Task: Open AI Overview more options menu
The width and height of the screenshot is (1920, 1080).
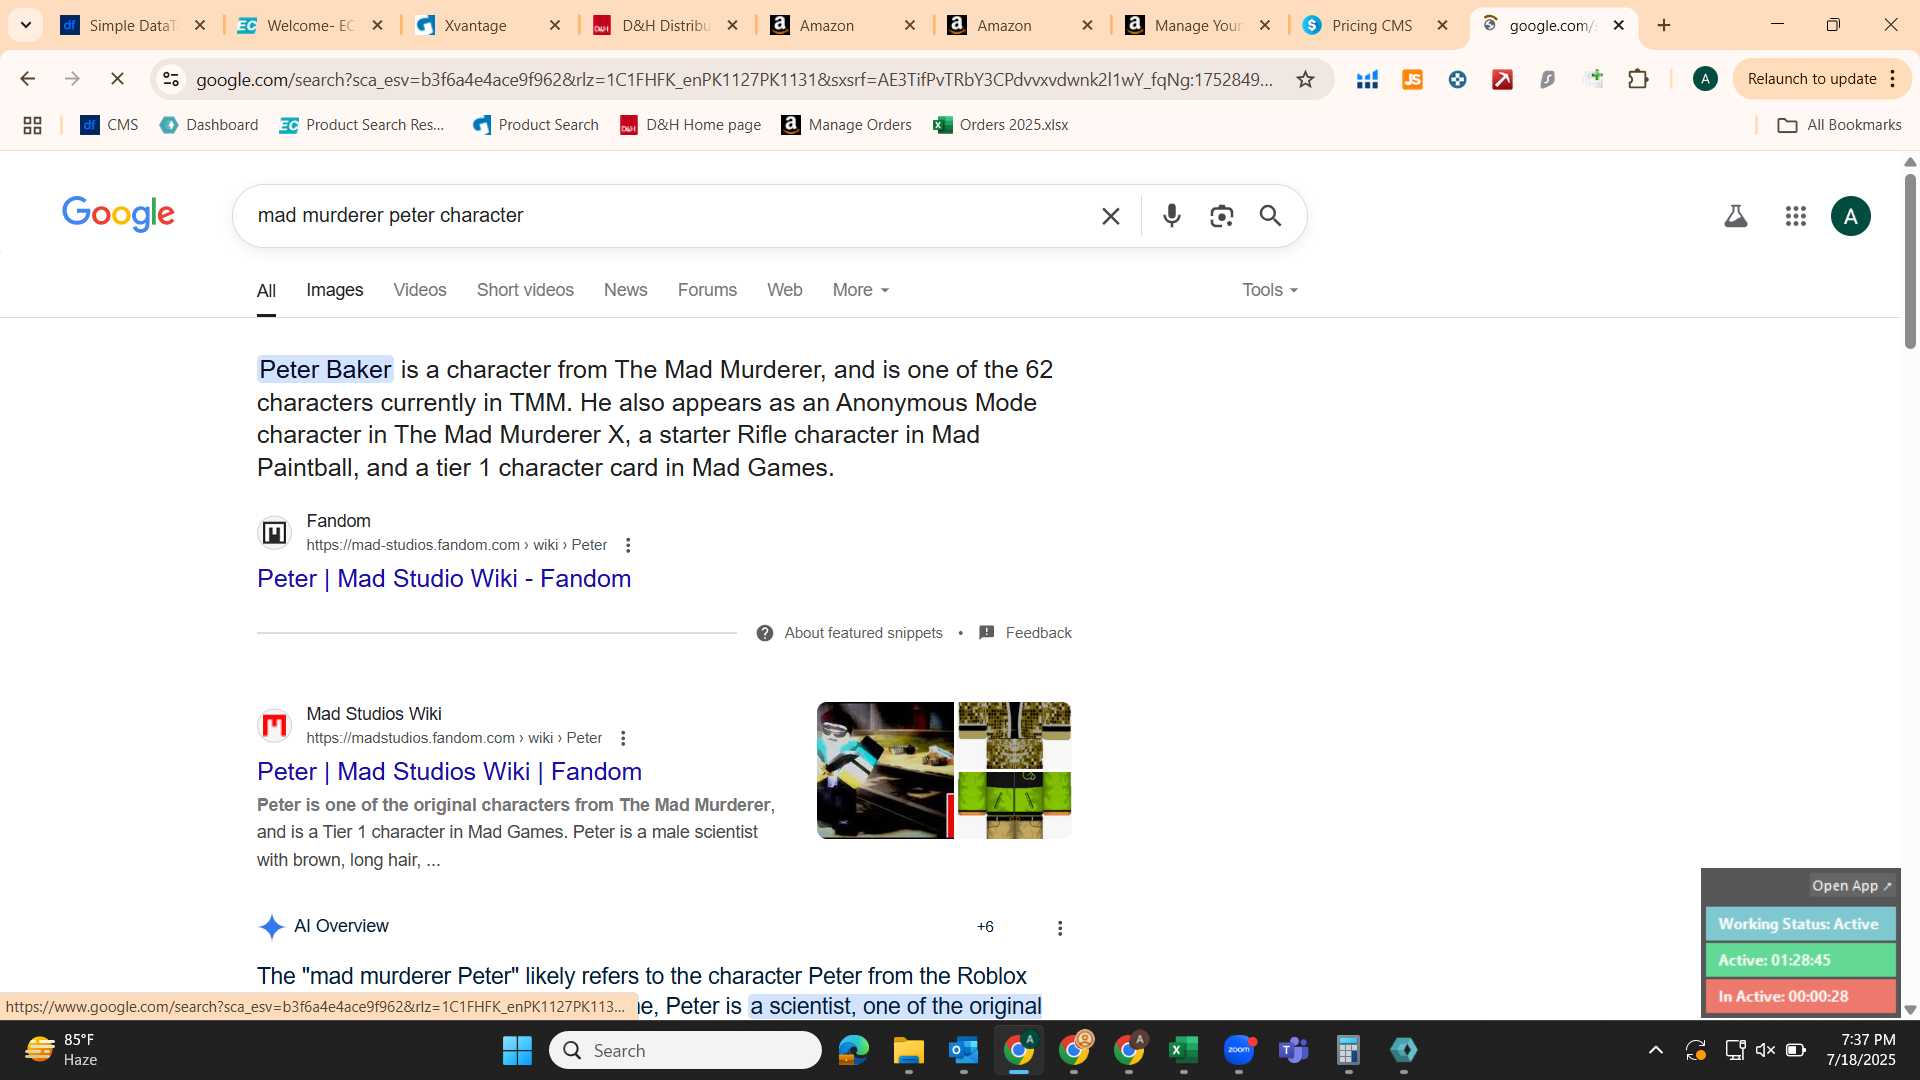Action: tap(1060, 928)
